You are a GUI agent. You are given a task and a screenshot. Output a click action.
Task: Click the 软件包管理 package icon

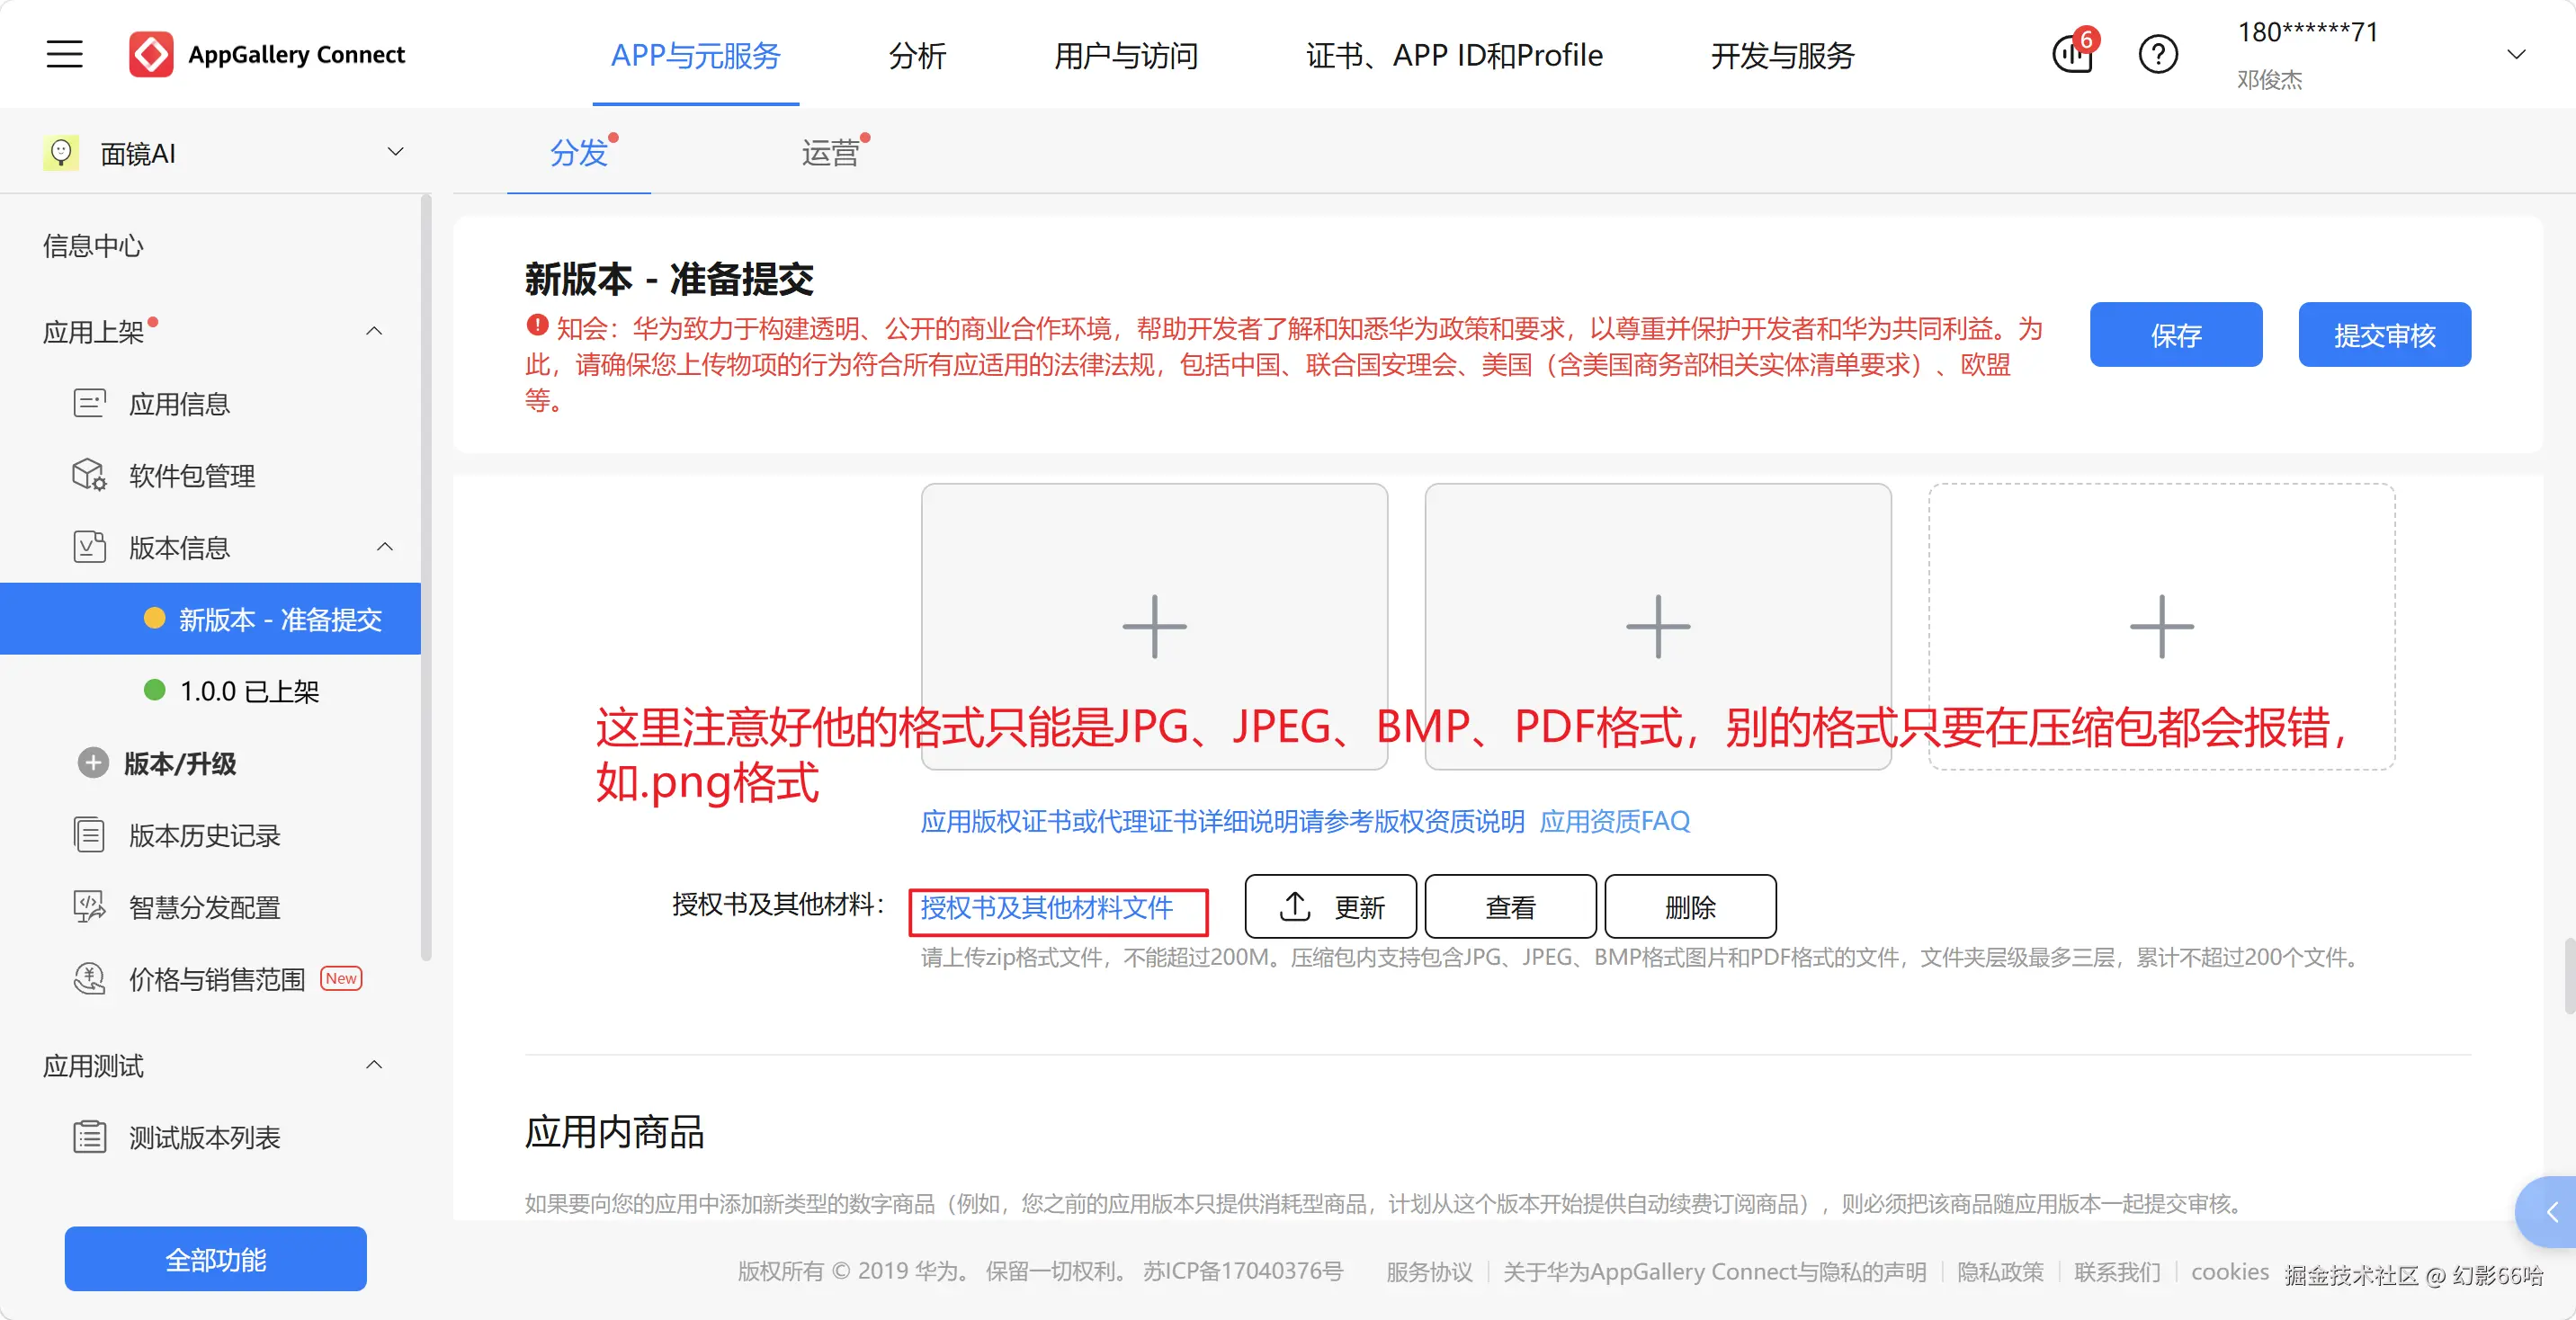pos(89,475)
